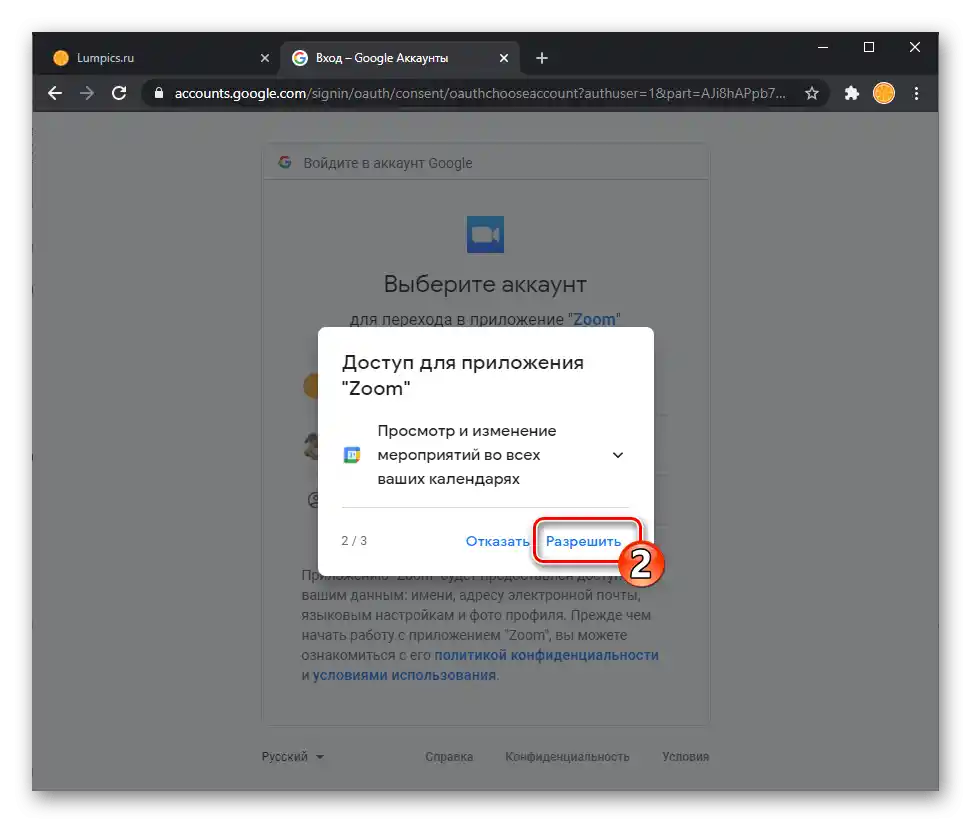
Task: Click the Конфиденциальность footer link
Action: point(567,757)
